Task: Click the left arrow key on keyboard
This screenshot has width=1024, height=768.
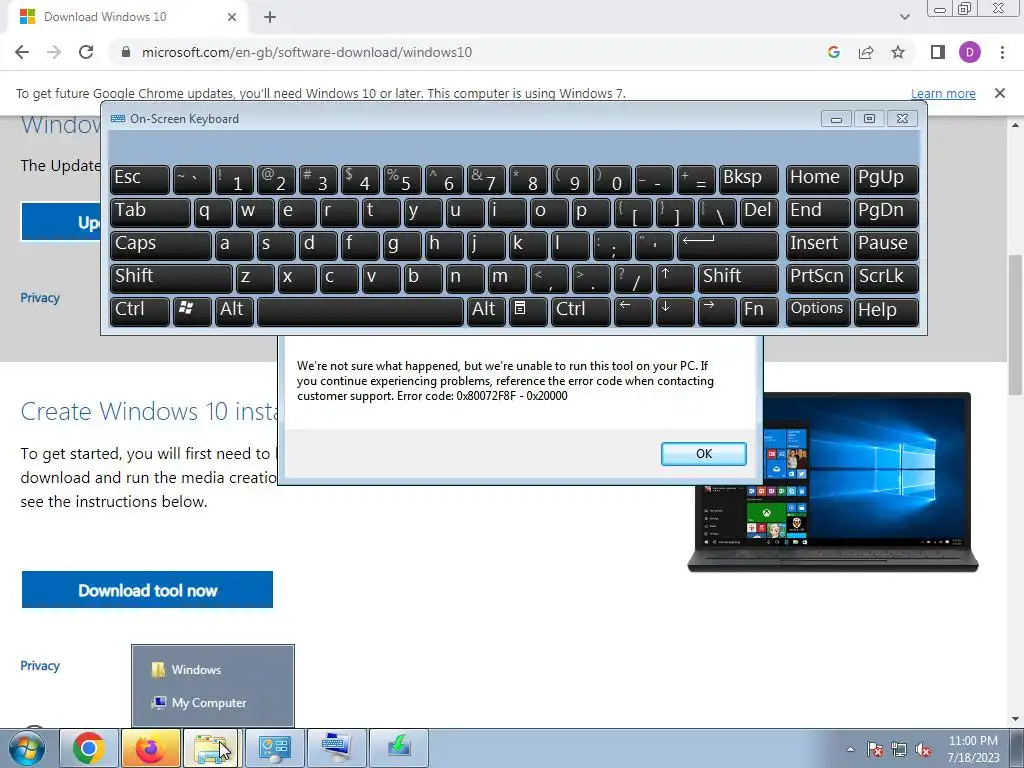Action: point(633,311)
